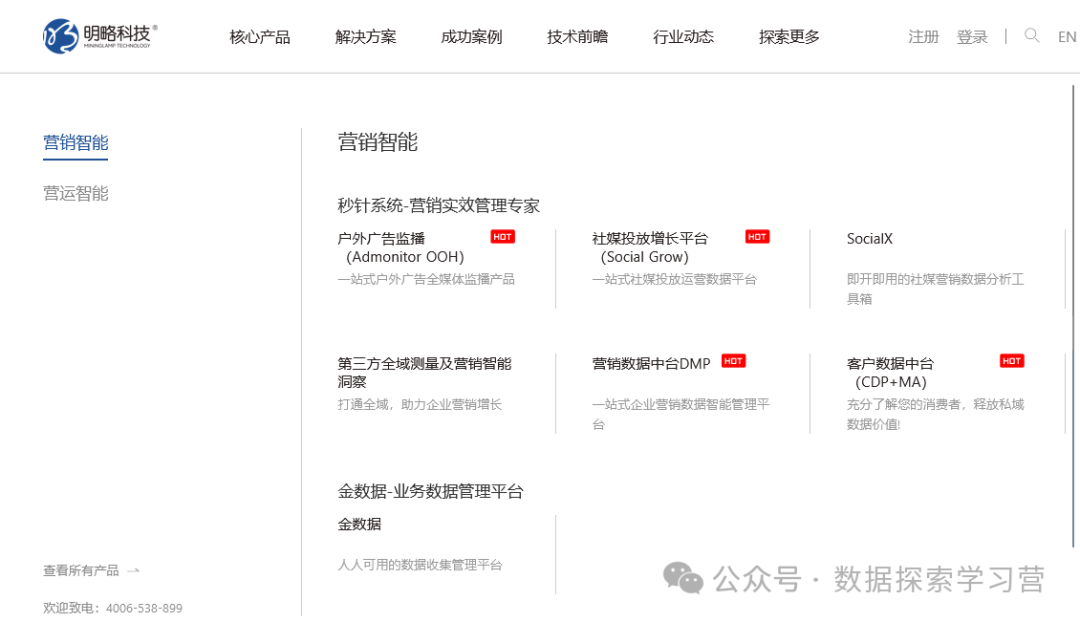This screenshot has width=1080, height=622.
Task: Open the 金数据 product link
Action: 359,524
